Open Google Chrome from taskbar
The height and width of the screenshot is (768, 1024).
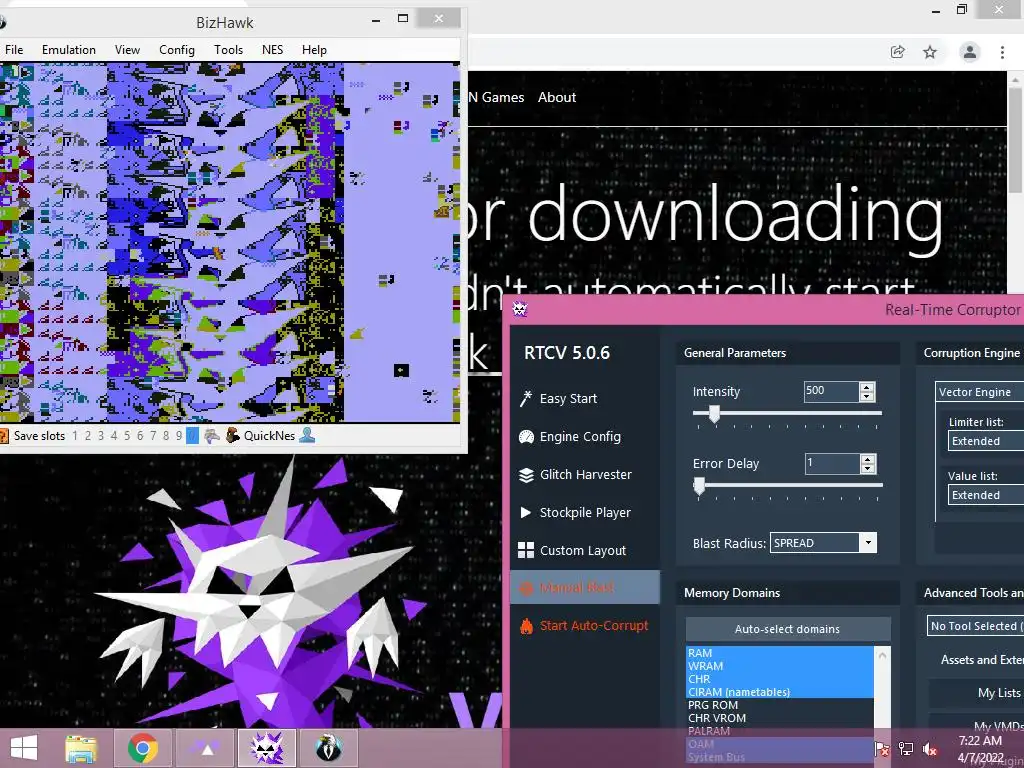point(143,748)
